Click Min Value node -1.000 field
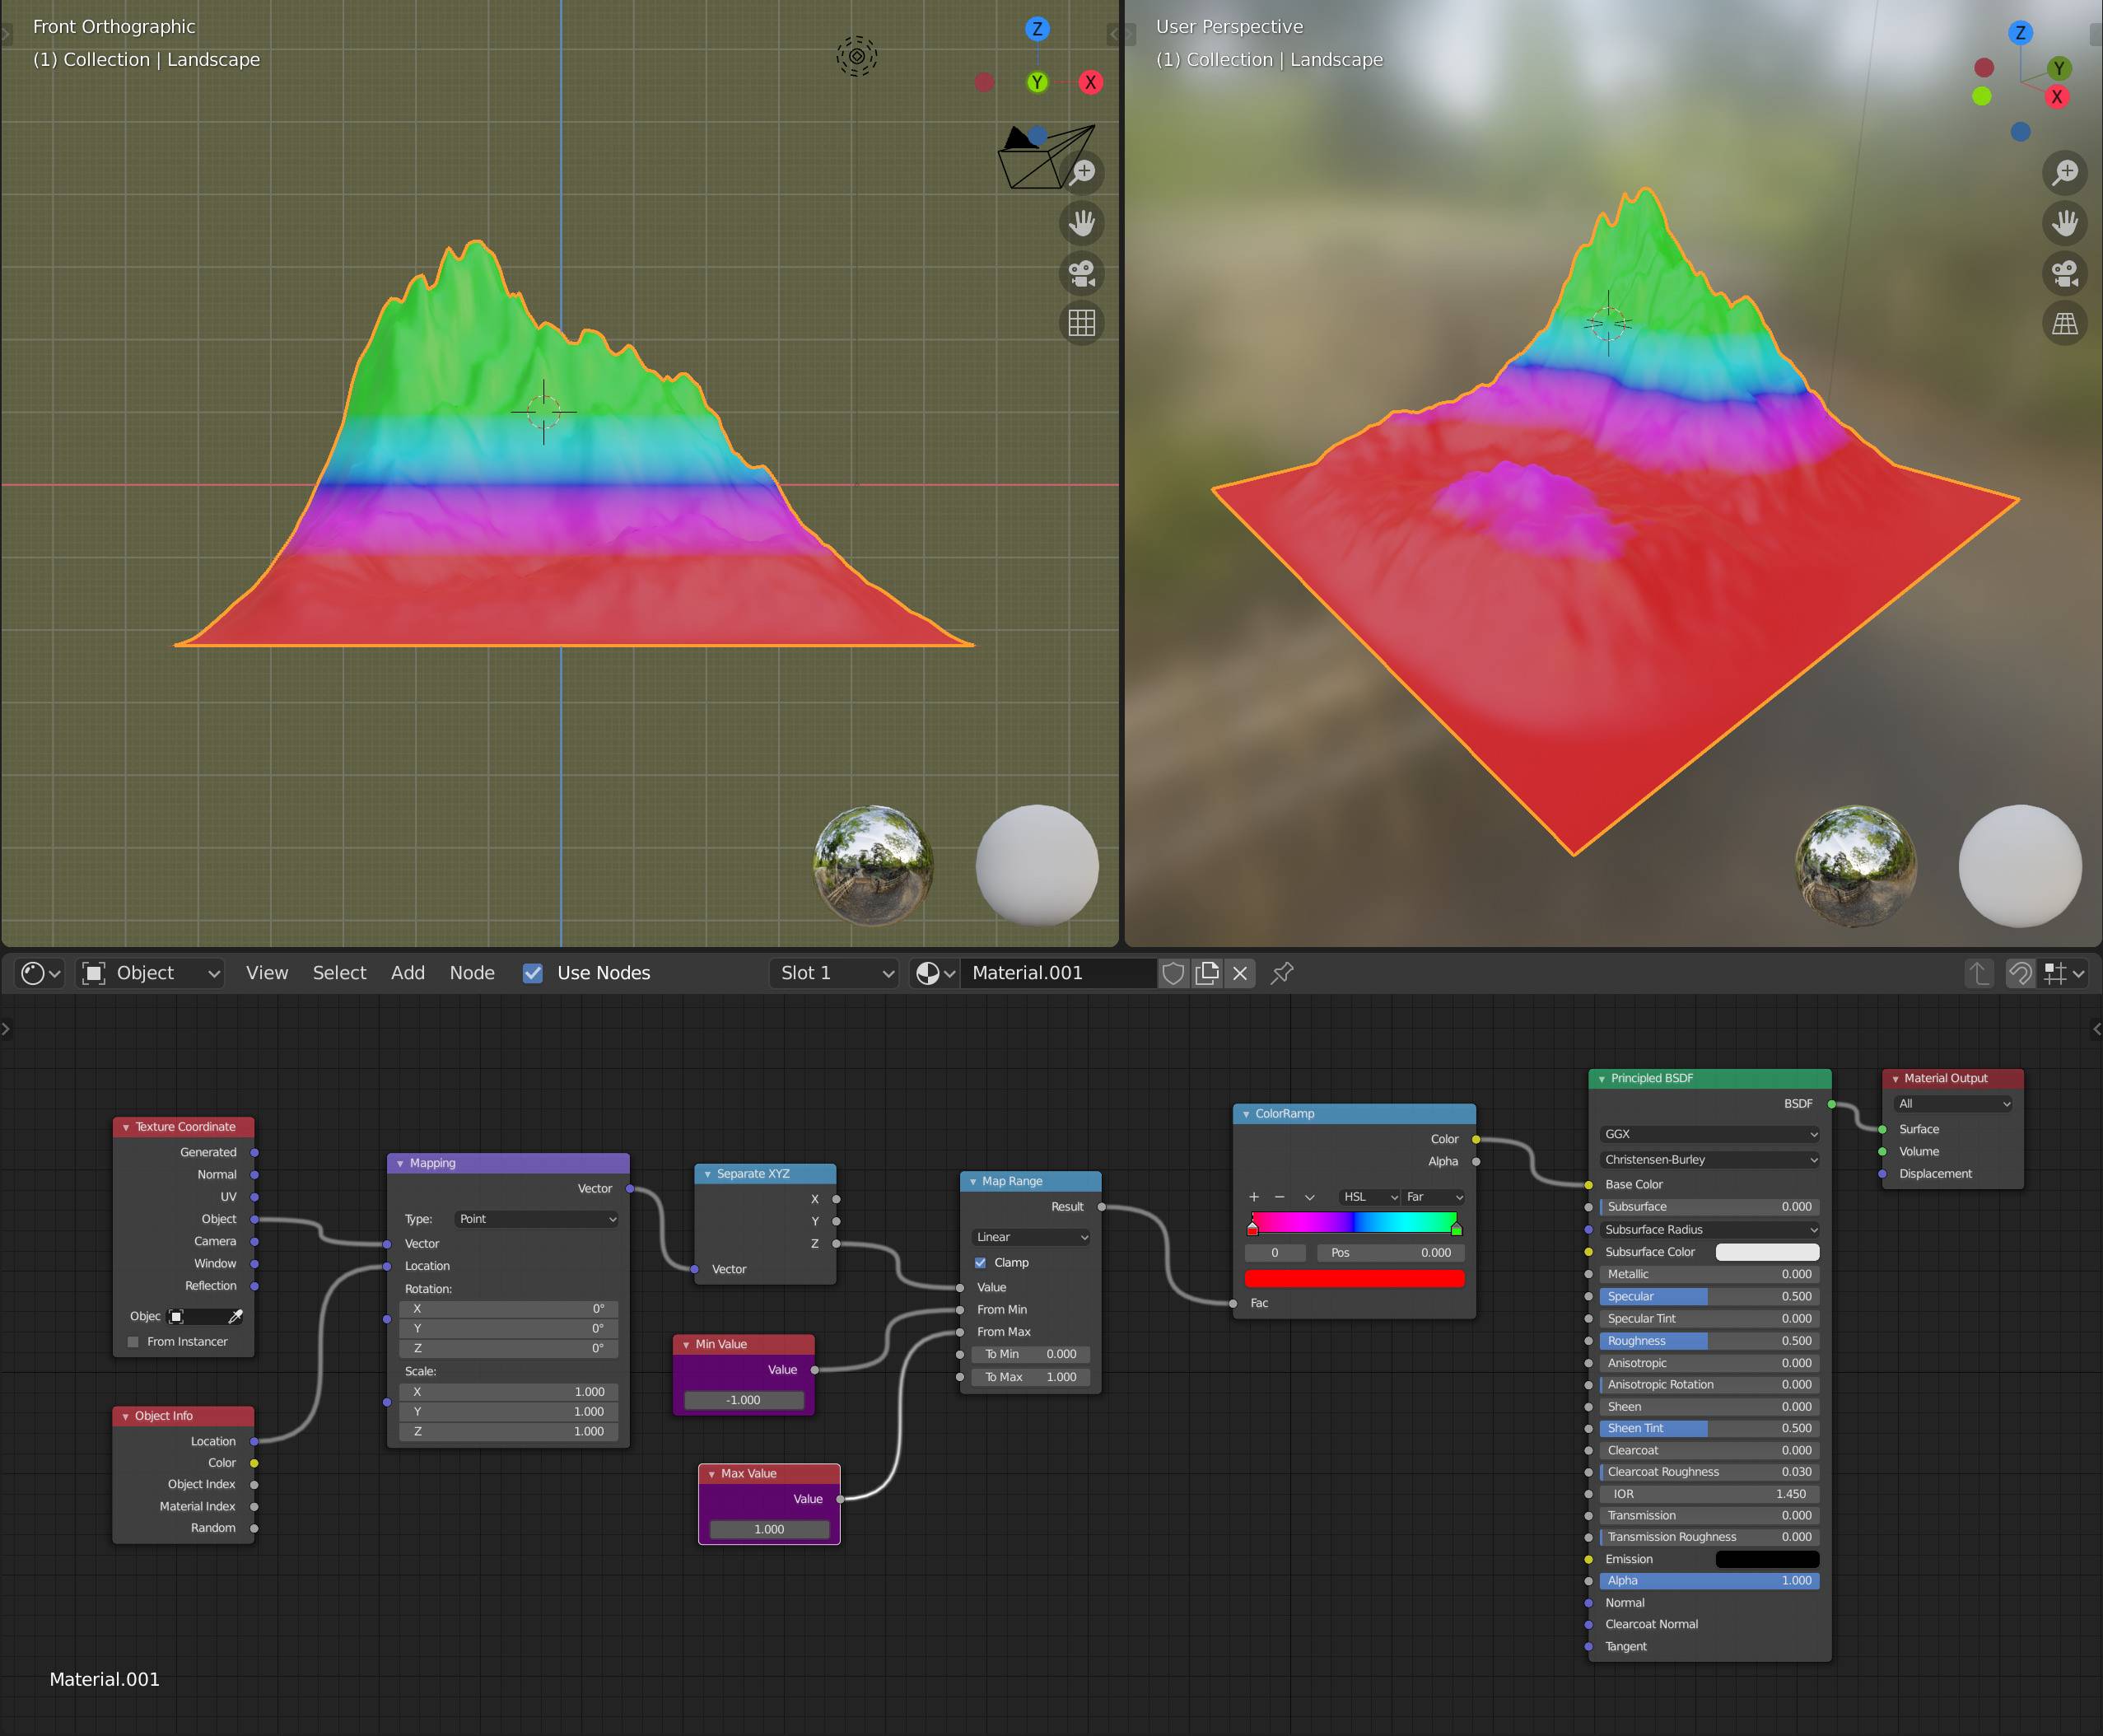2103x1736 pixels. point(744,1400)
